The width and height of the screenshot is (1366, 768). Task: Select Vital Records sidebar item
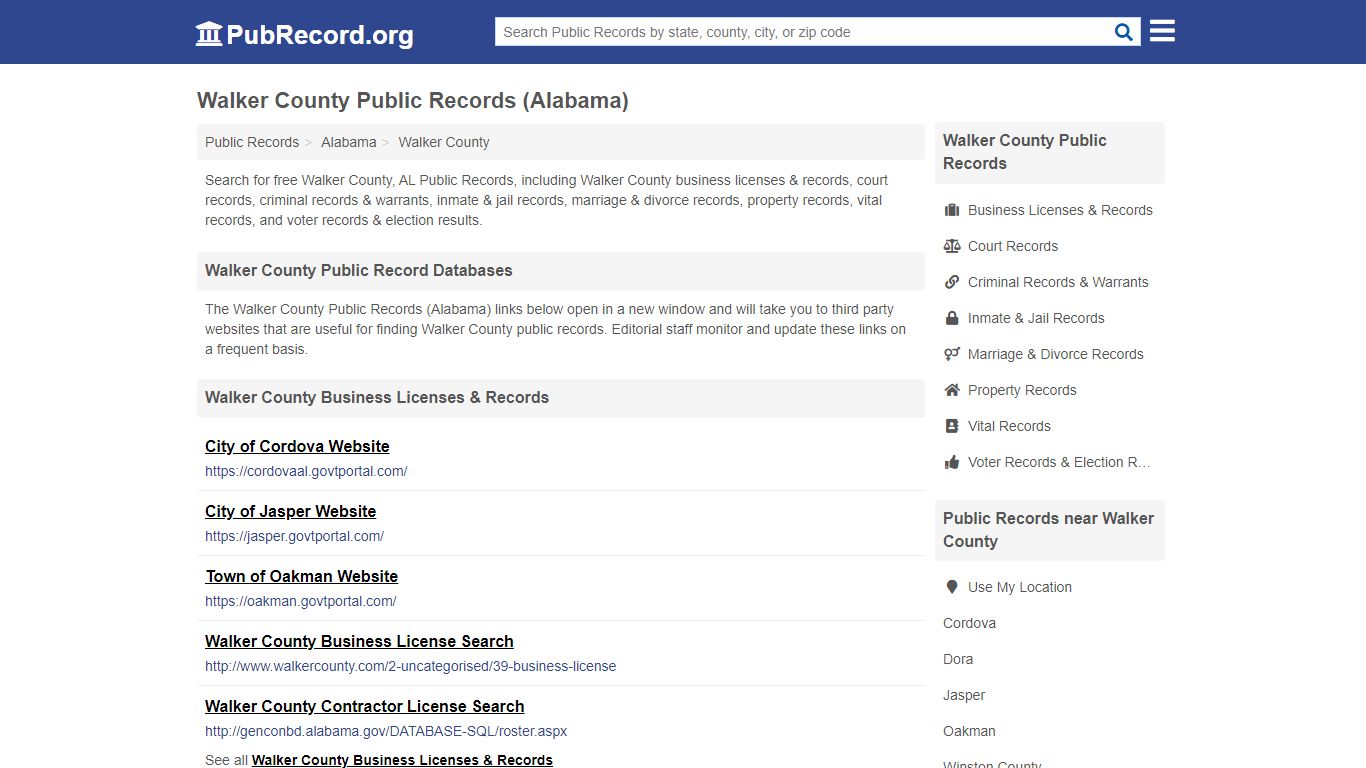coord(1009,426)
